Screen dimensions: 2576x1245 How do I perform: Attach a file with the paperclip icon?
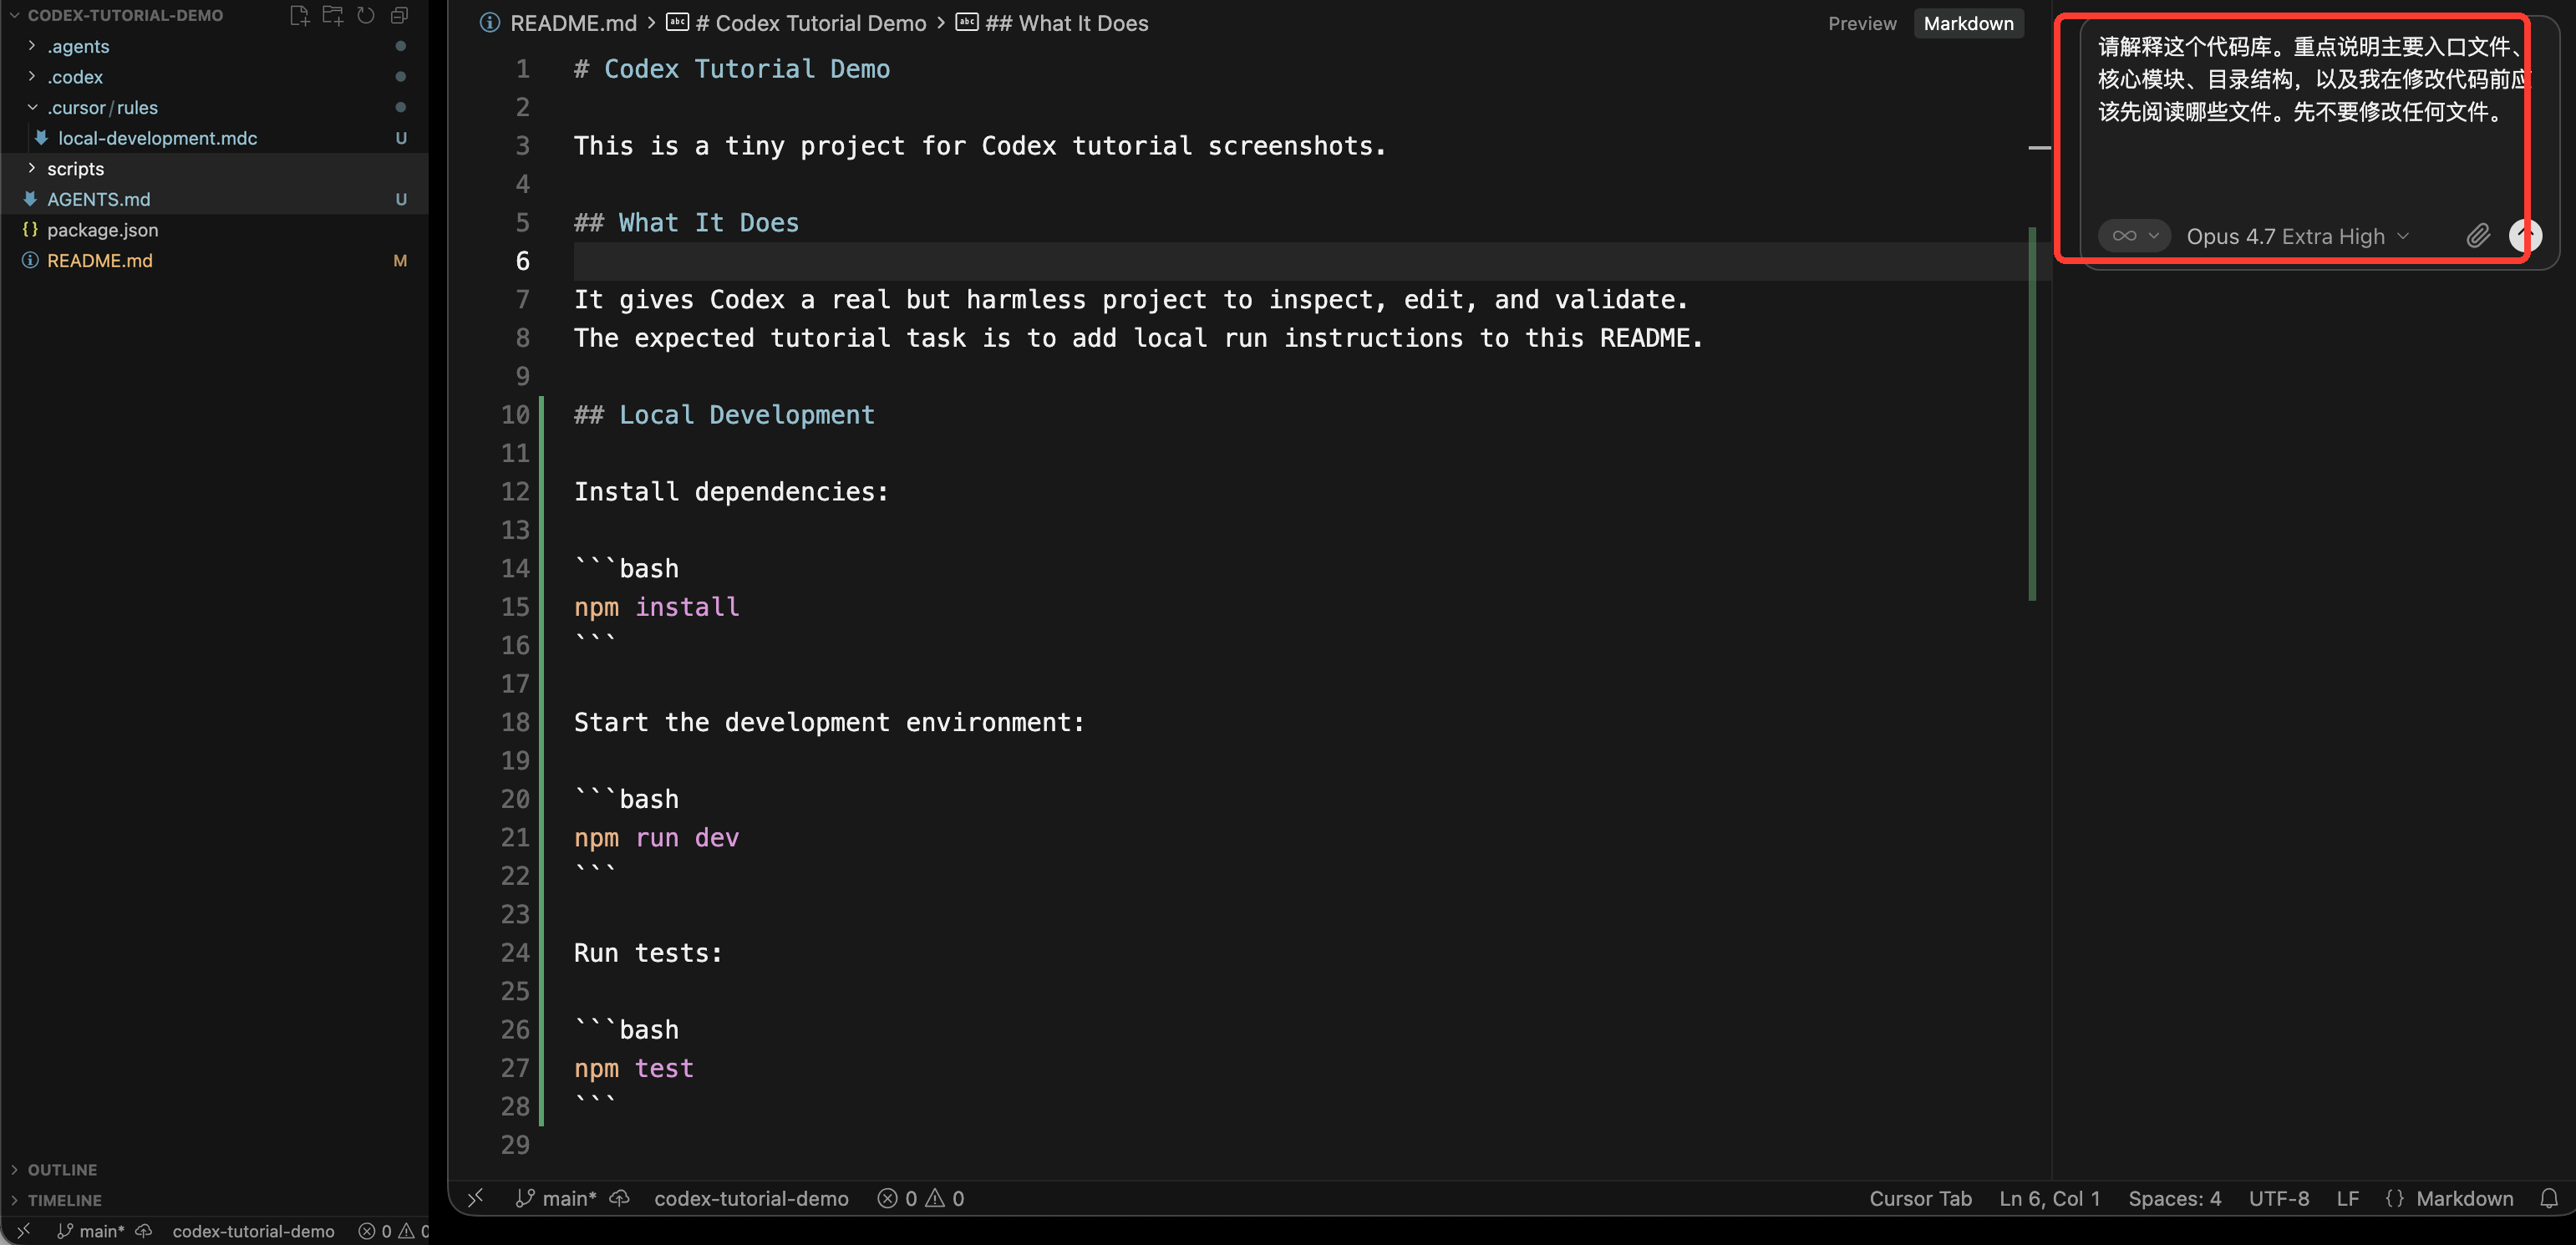2478,236
